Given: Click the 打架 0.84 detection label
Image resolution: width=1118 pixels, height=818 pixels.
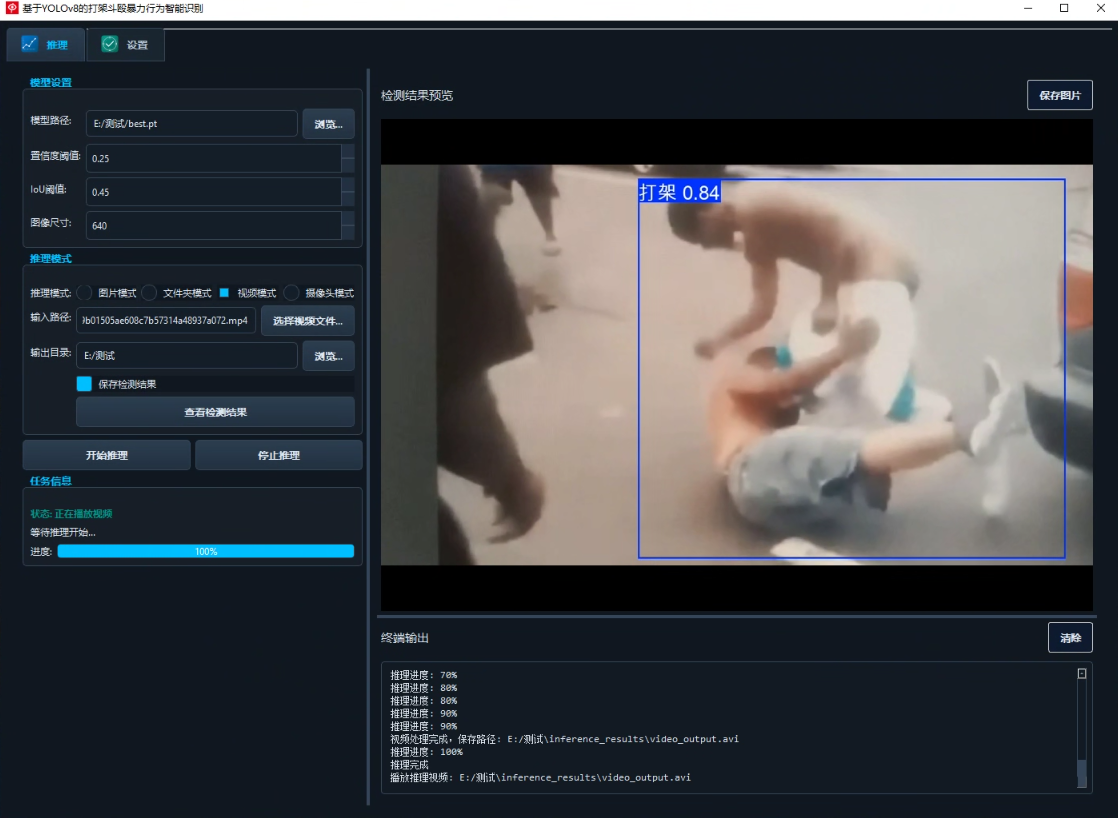Looking at the screenshot, I should click(679, 192).
